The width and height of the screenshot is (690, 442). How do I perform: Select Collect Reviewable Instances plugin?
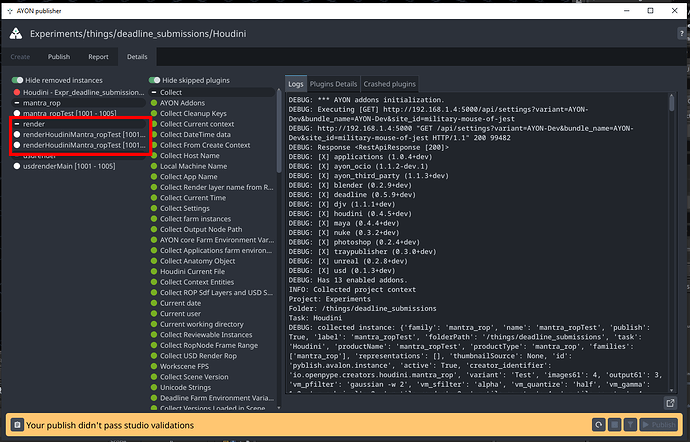[x=212, y=335]
